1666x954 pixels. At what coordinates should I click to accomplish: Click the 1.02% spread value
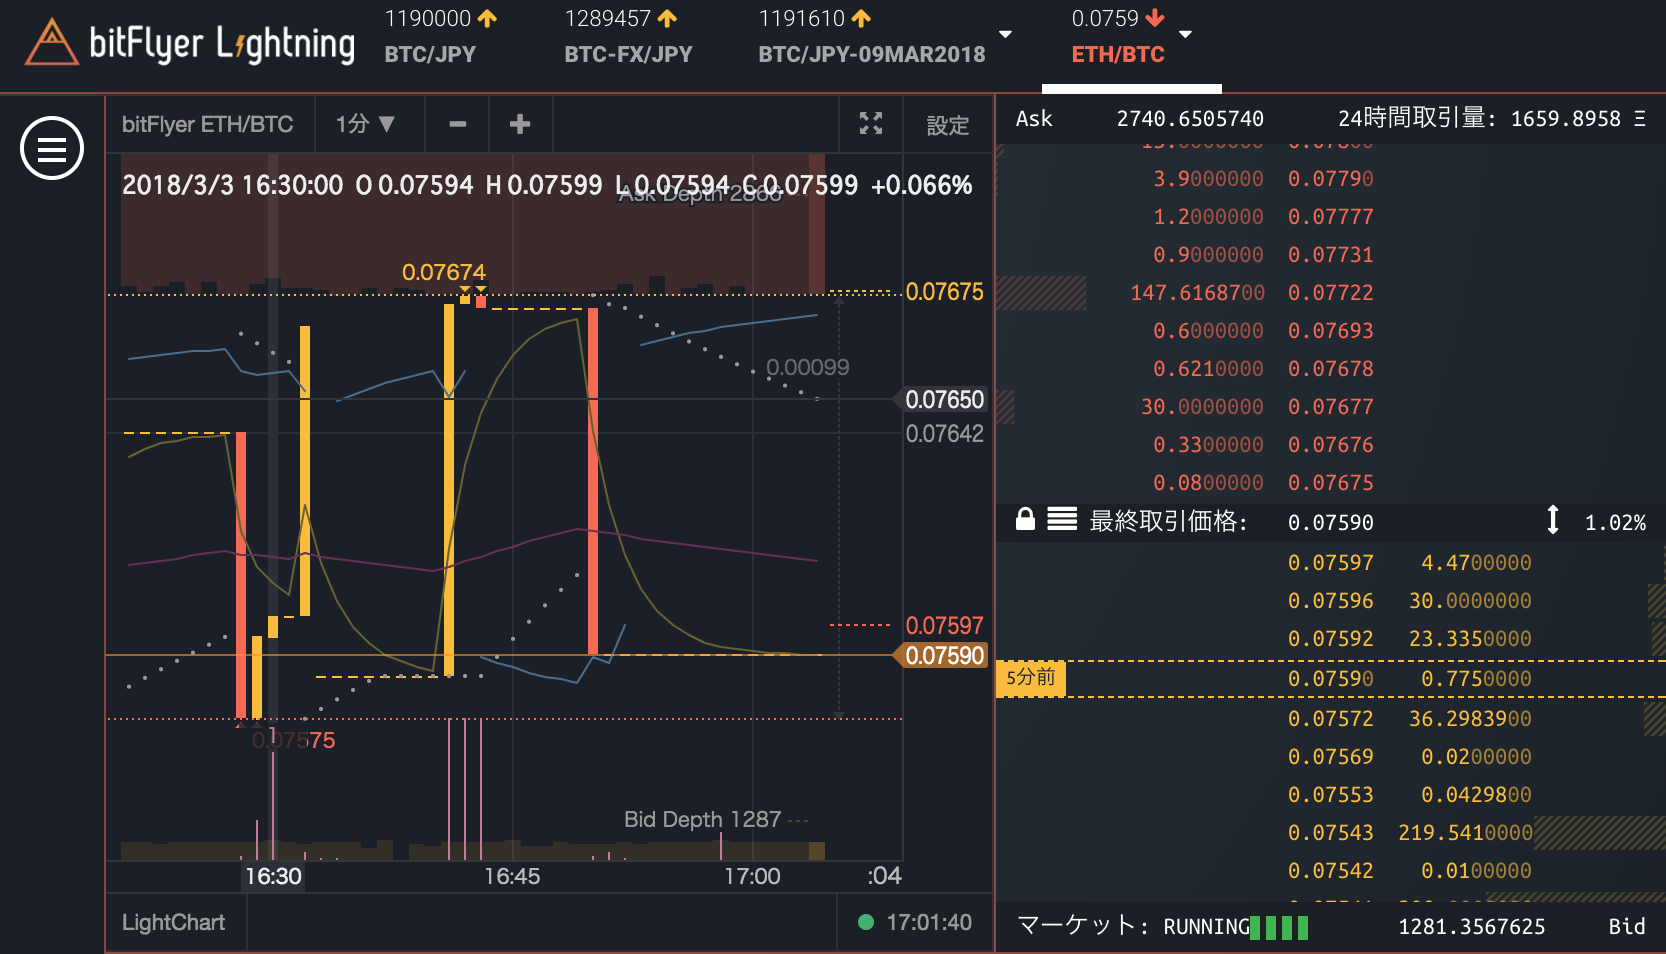pos(1615,523)
